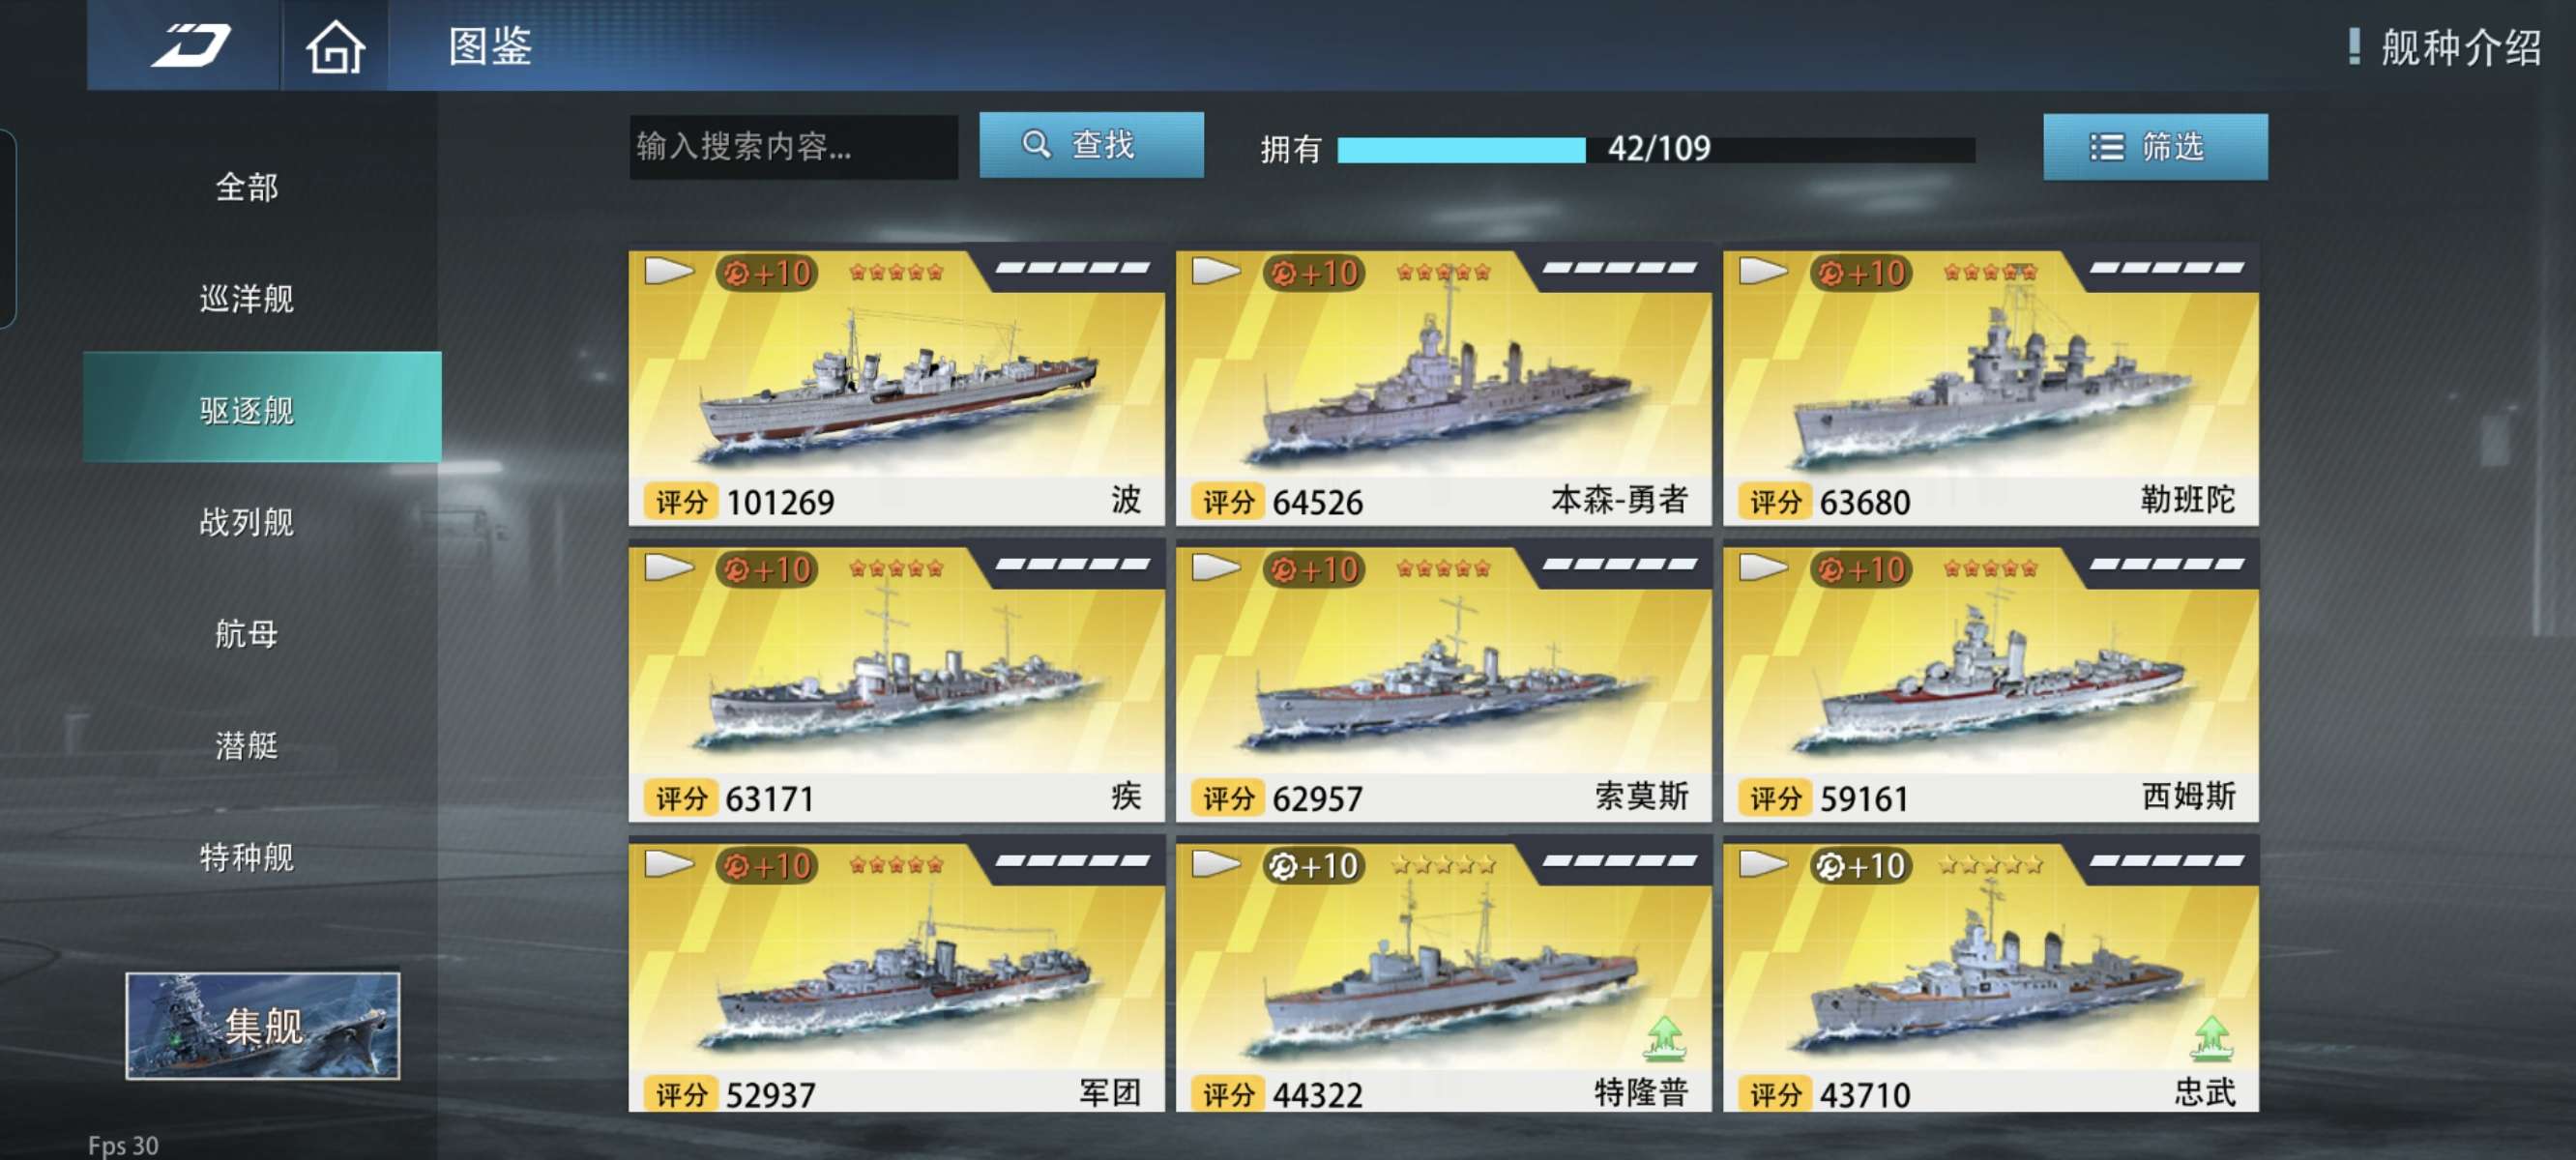The width and height of the screenshot is (2576, 1160).
Task: Click green upgrade arrow on 特隆普 card
Action: 1665,1038
